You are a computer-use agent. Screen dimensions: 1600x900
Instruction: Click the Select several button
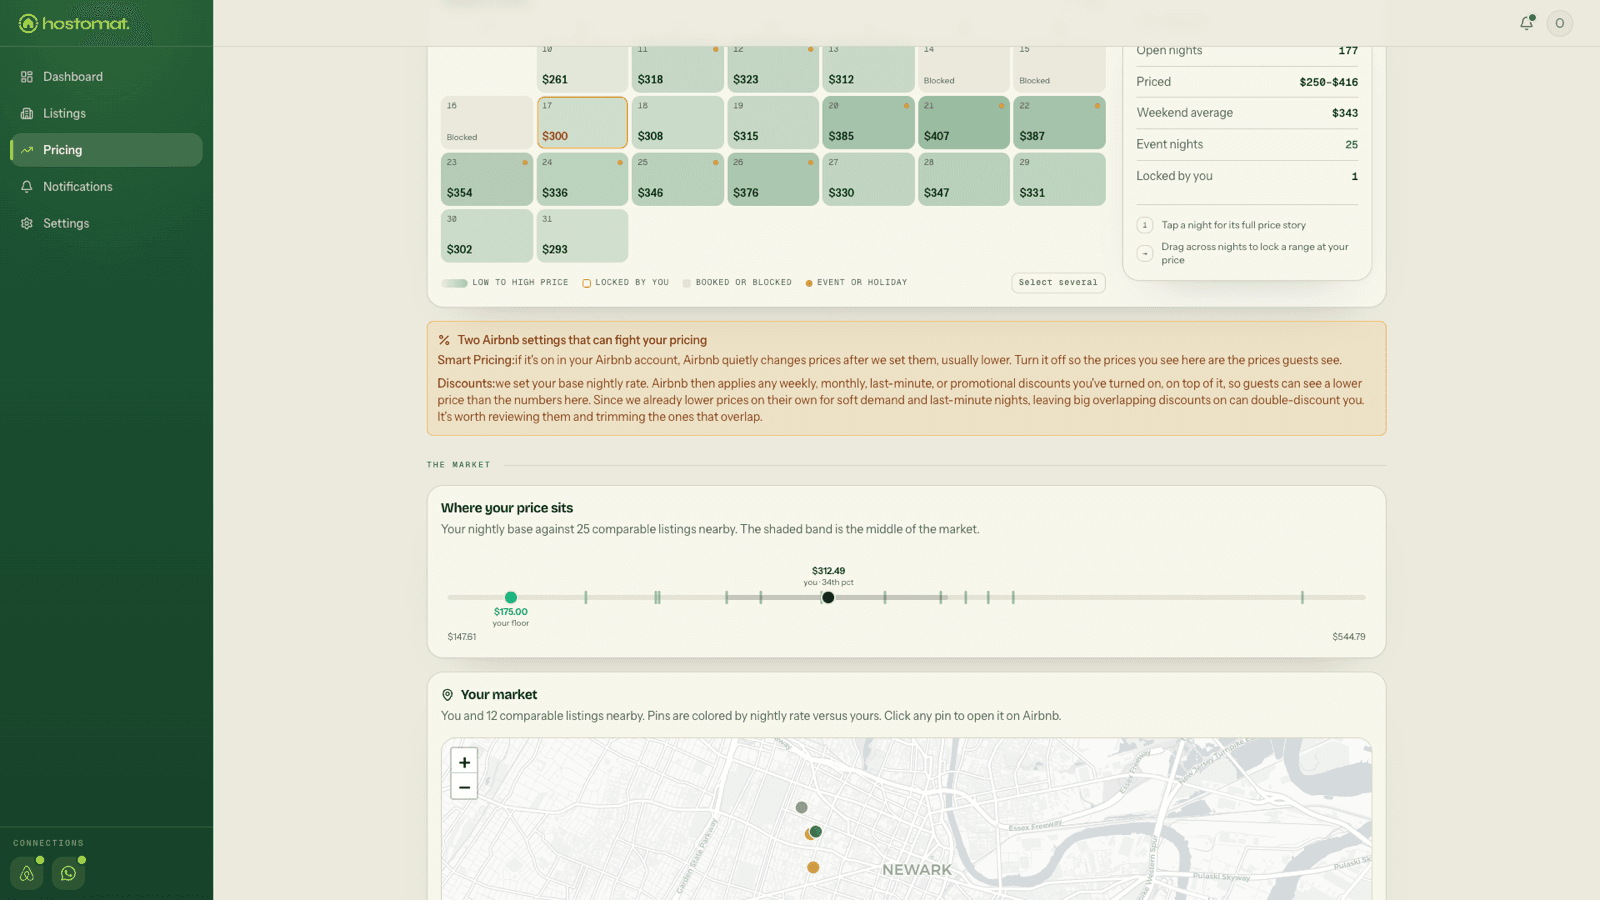(1058, 282)
